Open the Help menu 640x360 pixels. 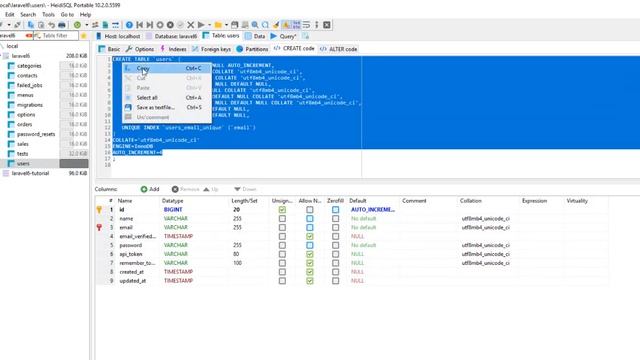click(x=85, y=14)
